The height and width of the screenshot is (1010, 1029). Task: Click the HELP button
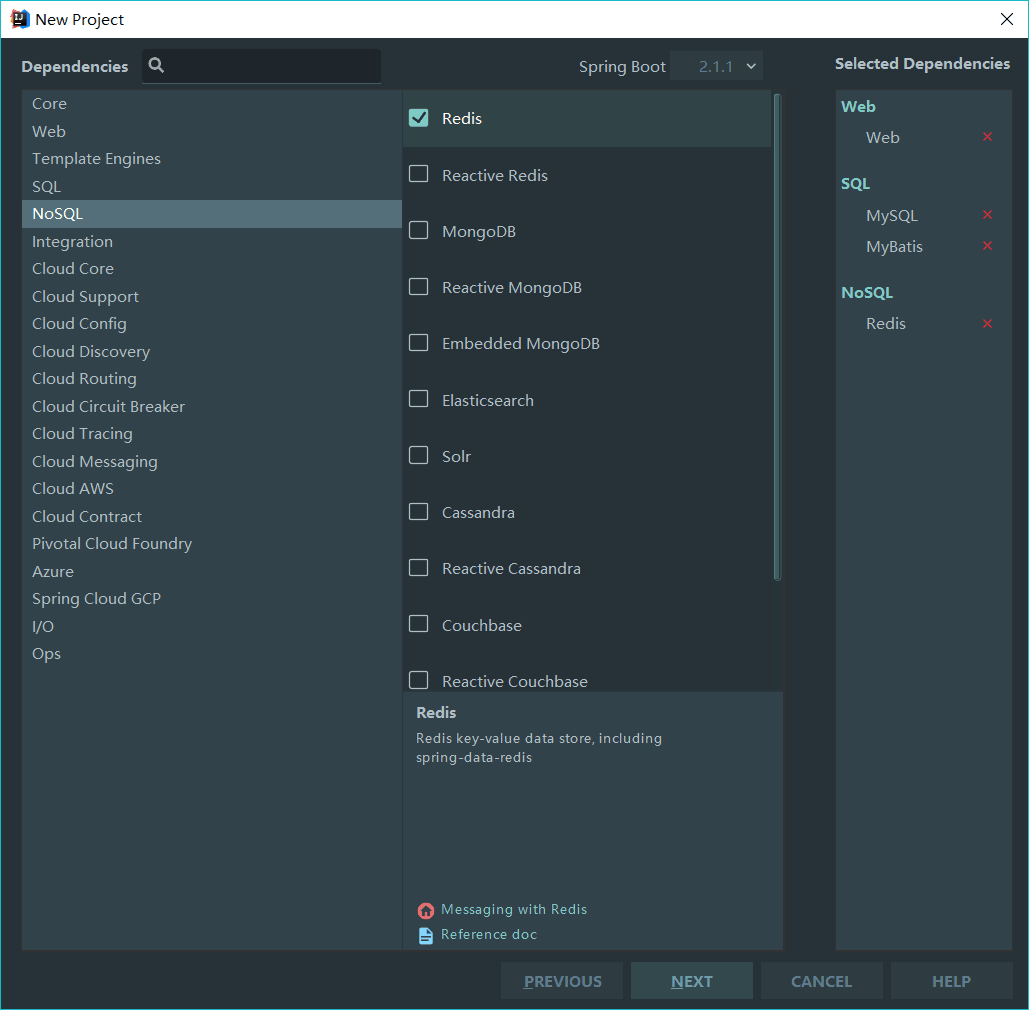tap(952, 981)
